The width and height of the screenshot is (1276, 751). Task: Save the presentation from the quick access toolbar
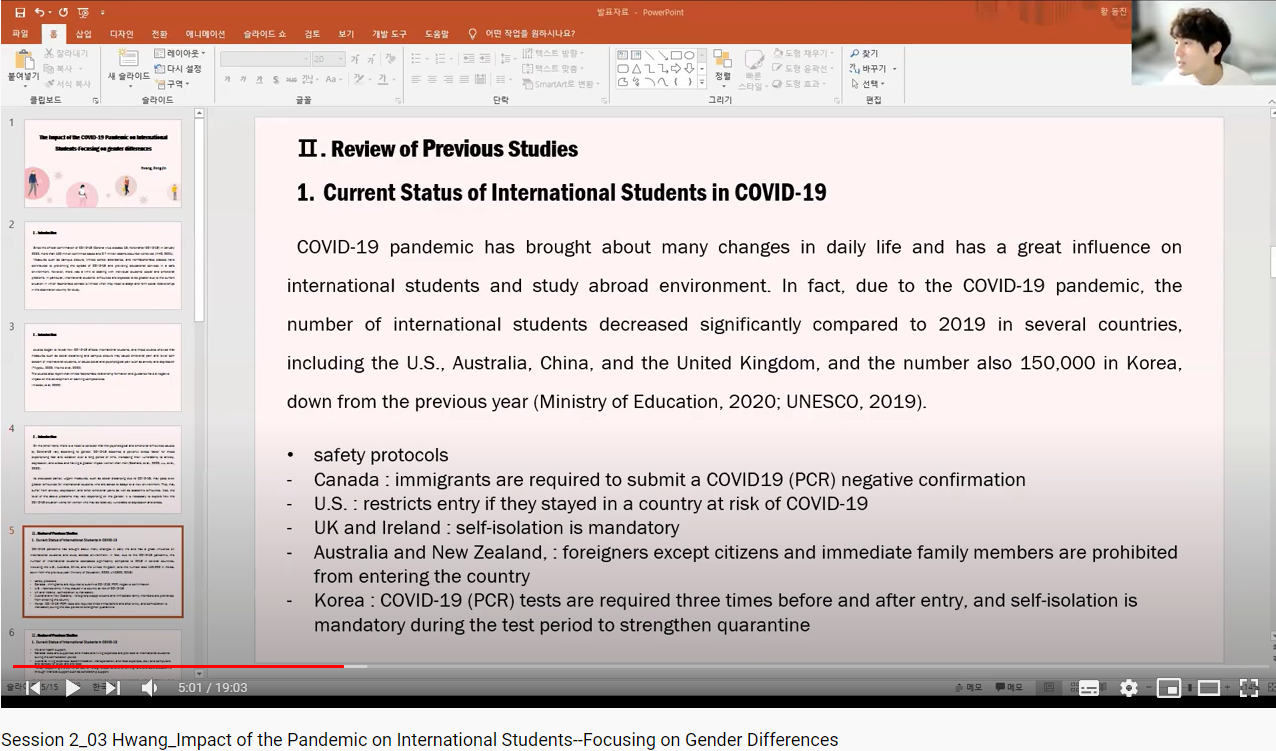point(20,12)
